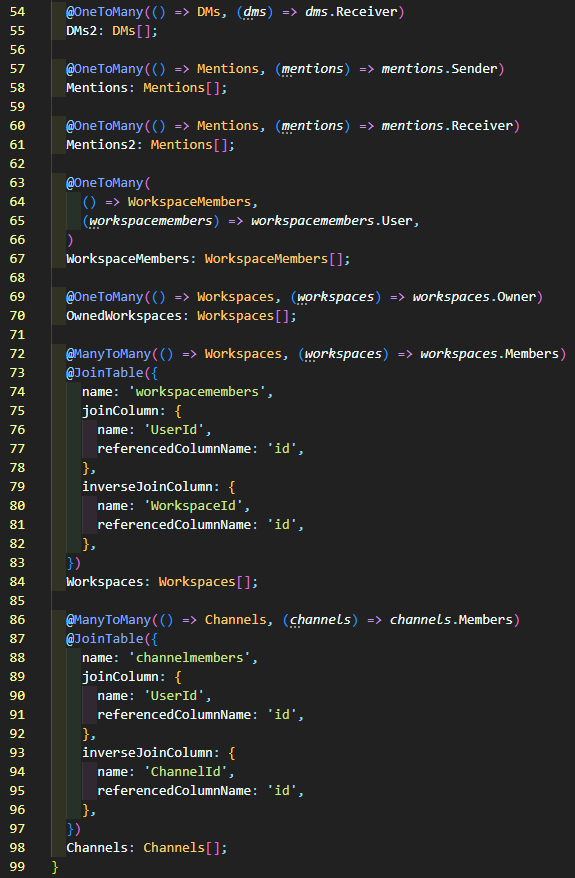The width and height of the screenshot is (575, 878).
Task: Click Channels property name on line 98
Action: click(x=97, y=848)
